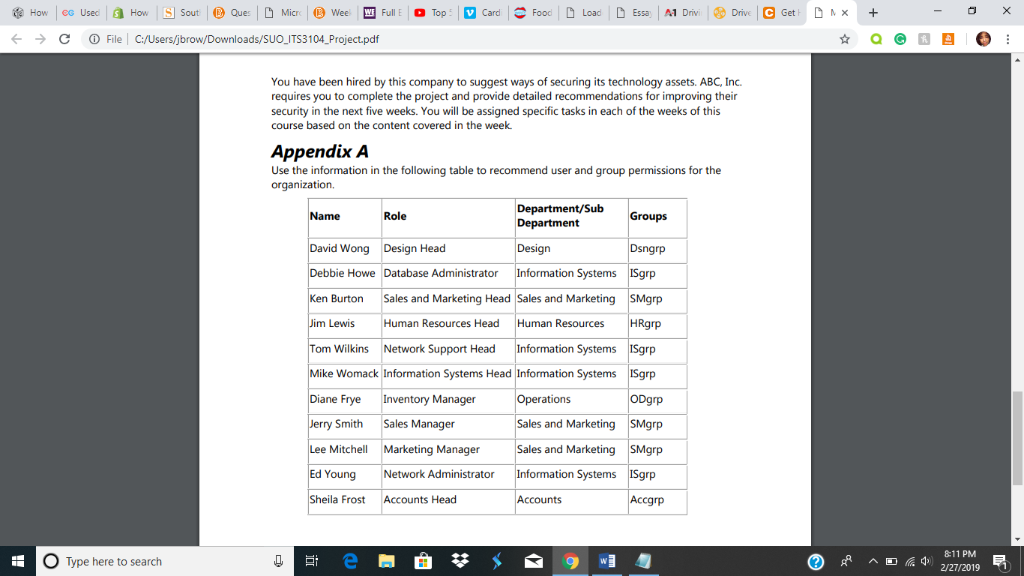Open the volume control in system tray

(x=926, y=561)
